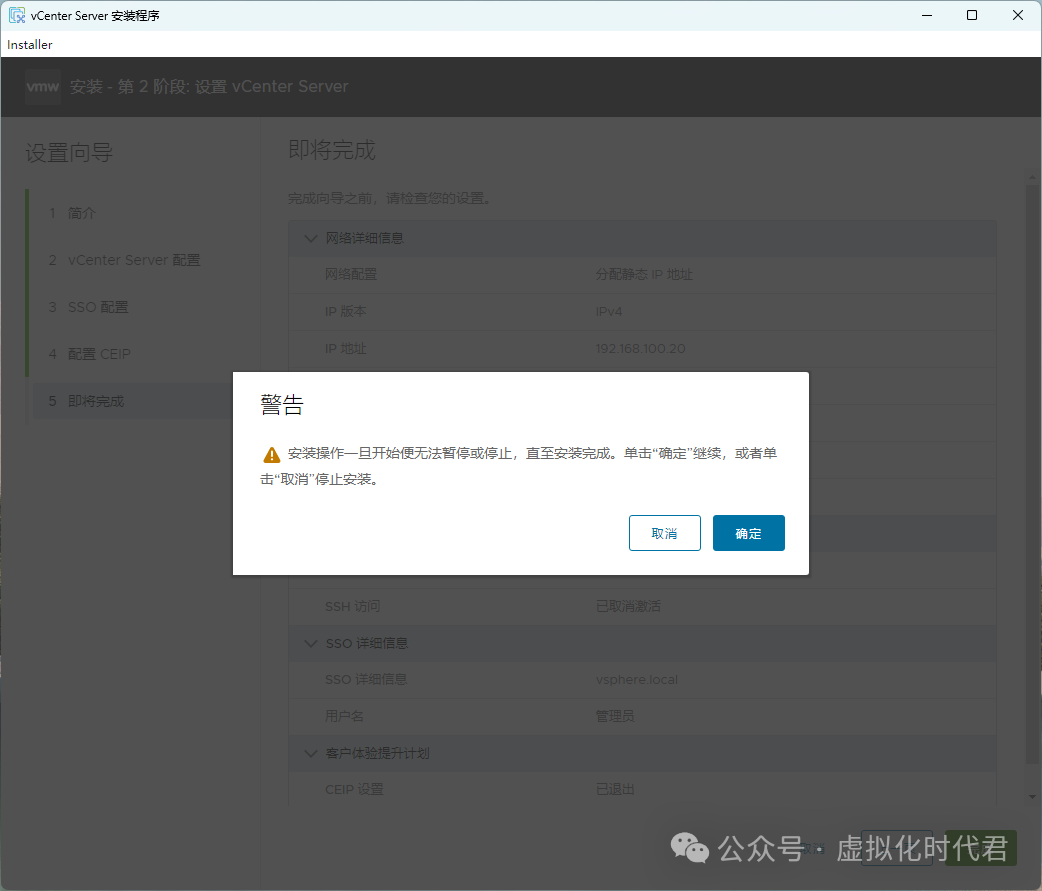Click the IP address value 192.168.100.20
The height and width of the screenshot is (891, 1042).
[641, 349]
